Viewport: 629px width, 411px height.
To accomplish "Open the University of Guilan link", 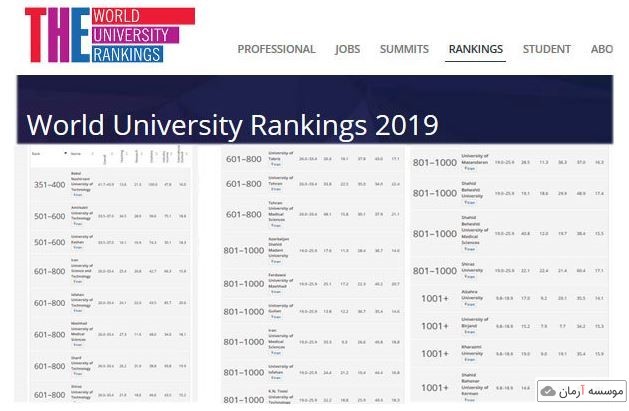I will [281, 308].
